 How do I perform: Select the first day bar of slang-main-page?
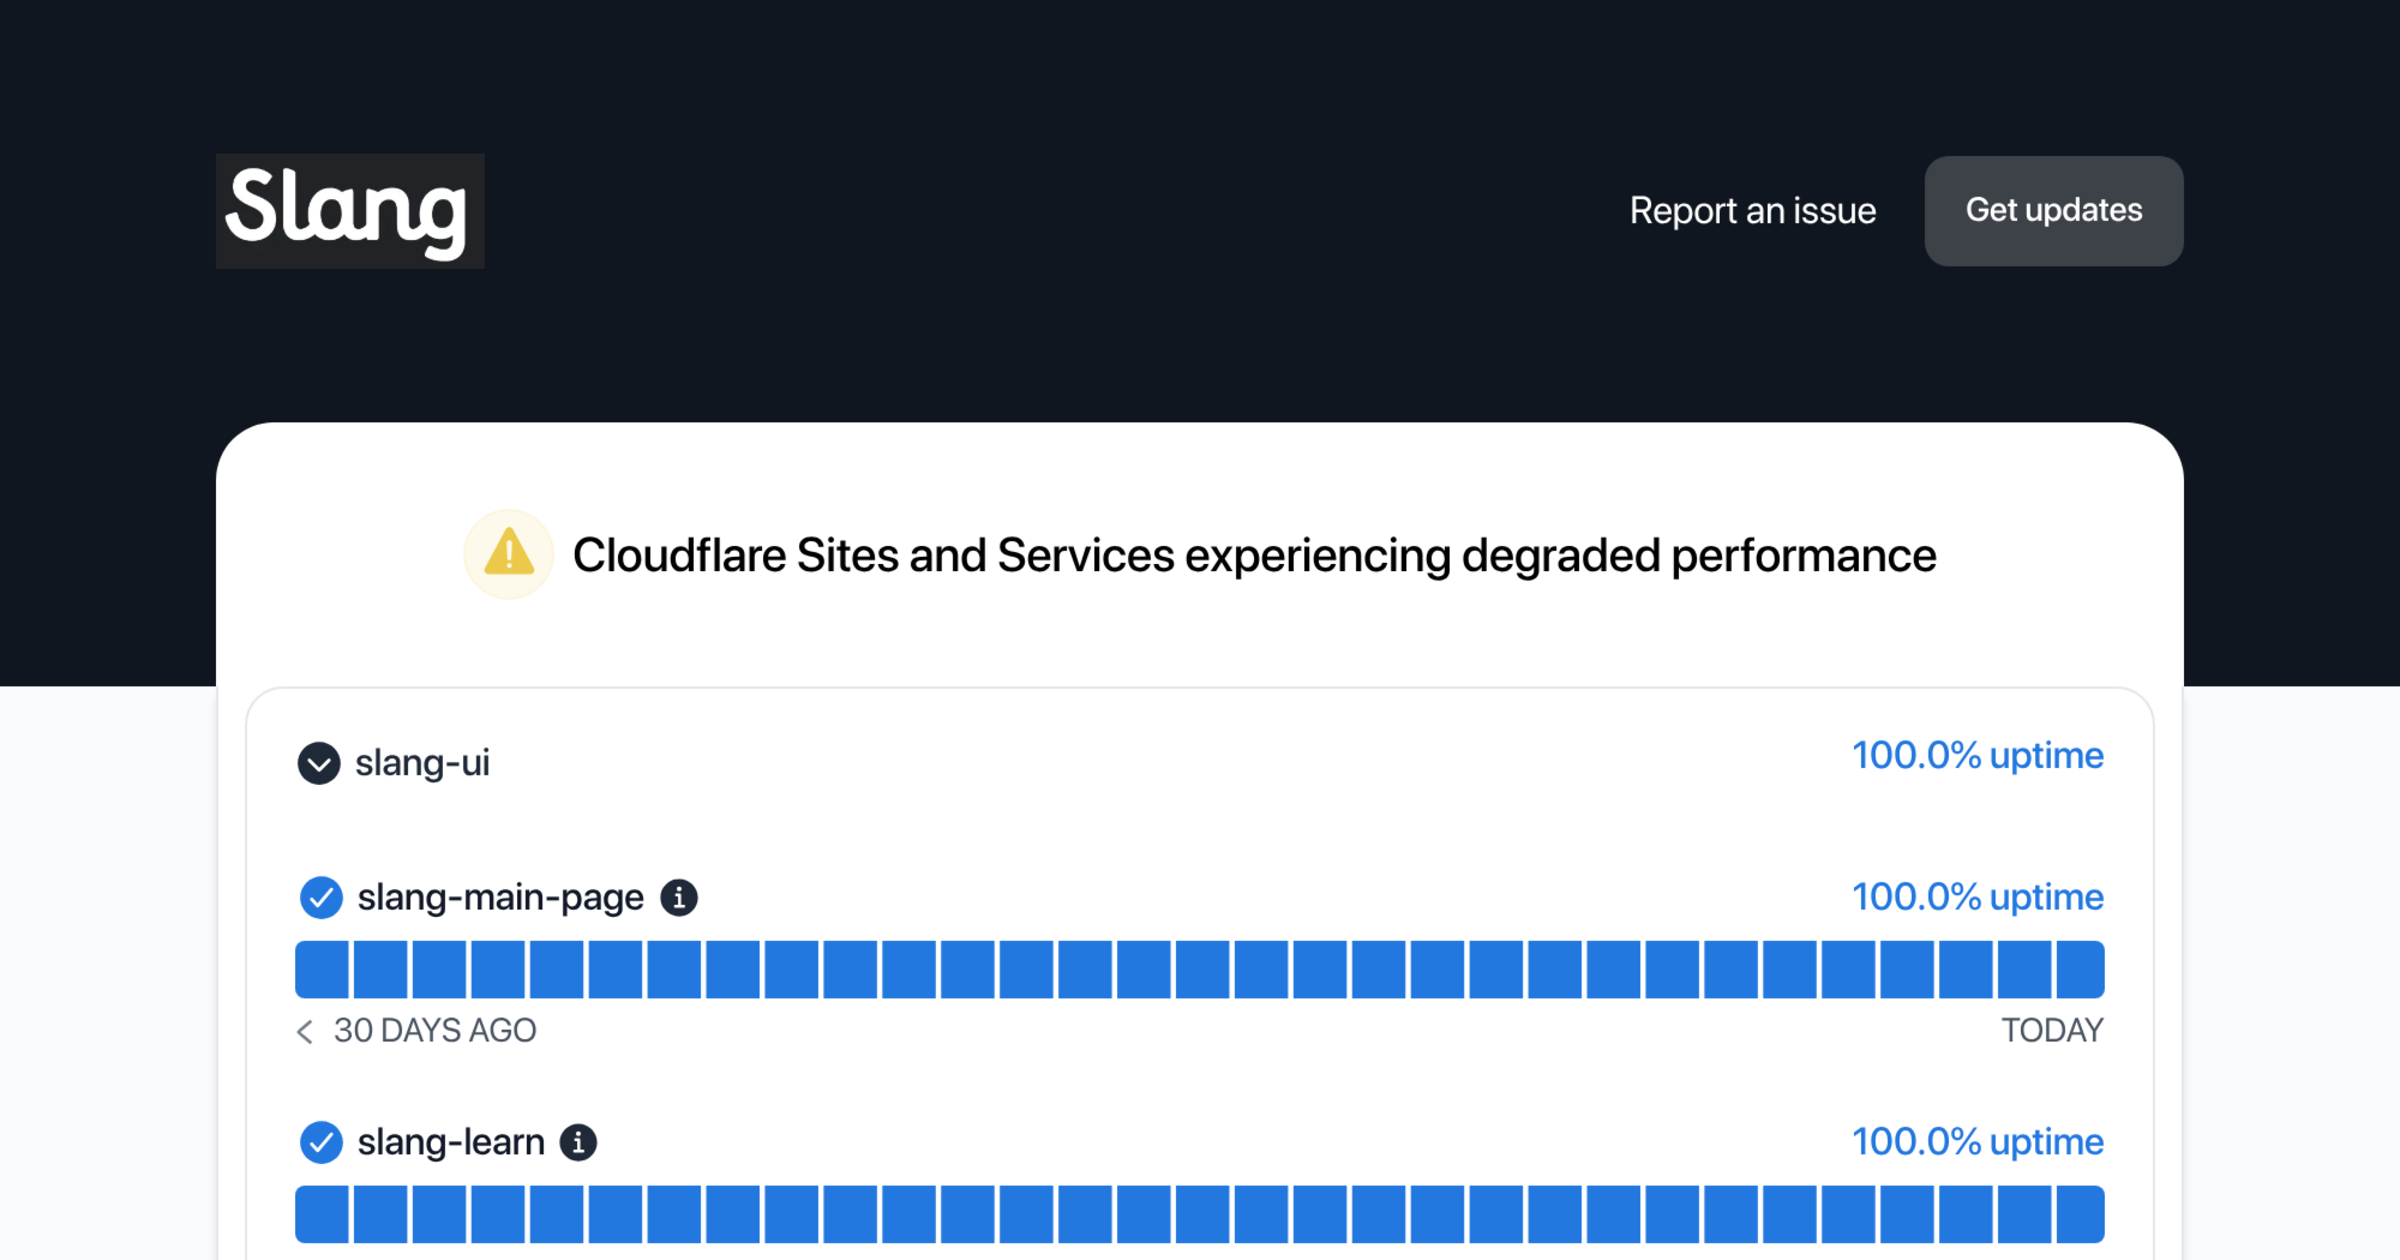[322, 969]
